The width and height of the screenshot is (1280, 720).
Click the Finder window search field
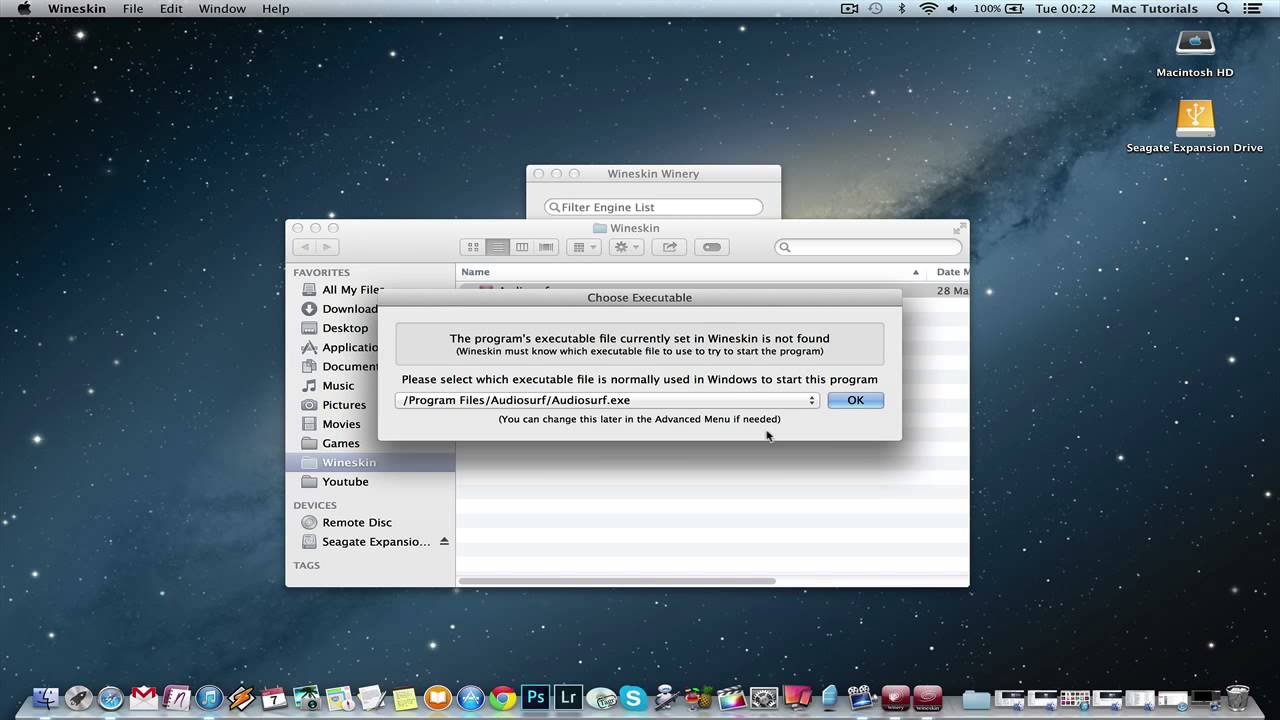868,247
